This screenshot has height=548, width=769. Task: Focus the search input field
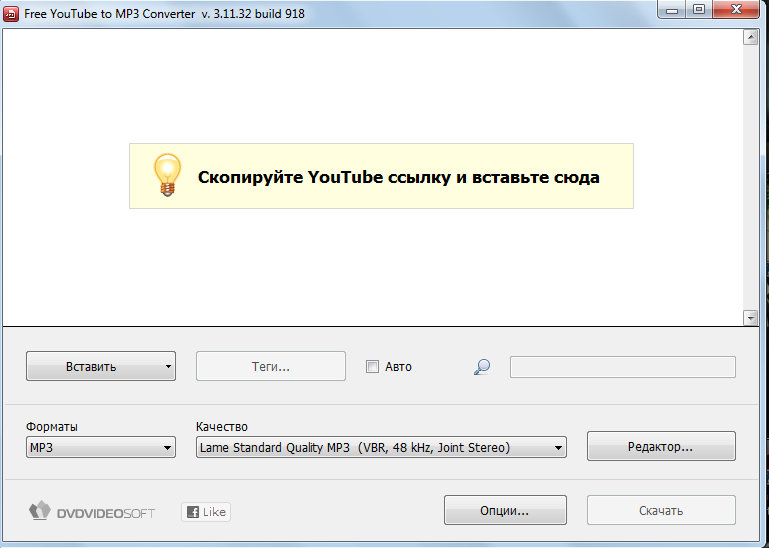[x=622, y=367]
